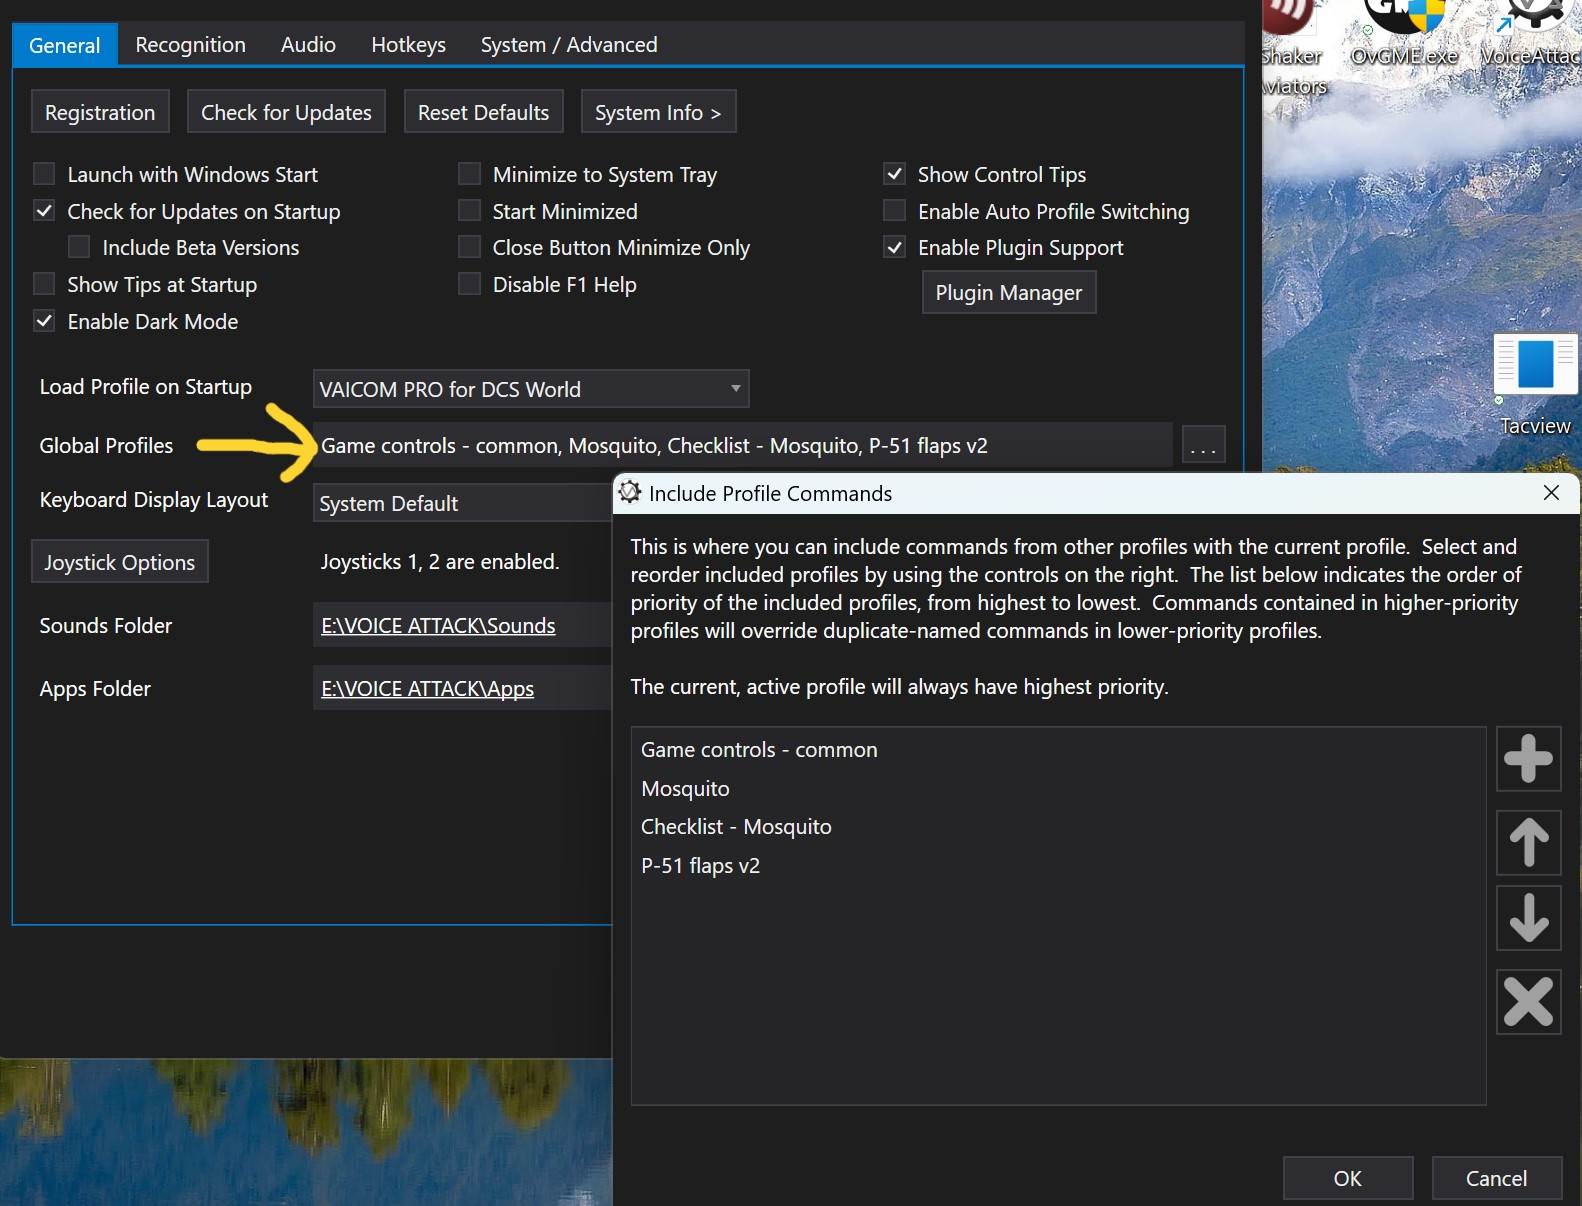The width and height of the screenshot is (1582, 1206).
Task: Uncheck Enable Dark Mode
Action: tap(44, 321)
